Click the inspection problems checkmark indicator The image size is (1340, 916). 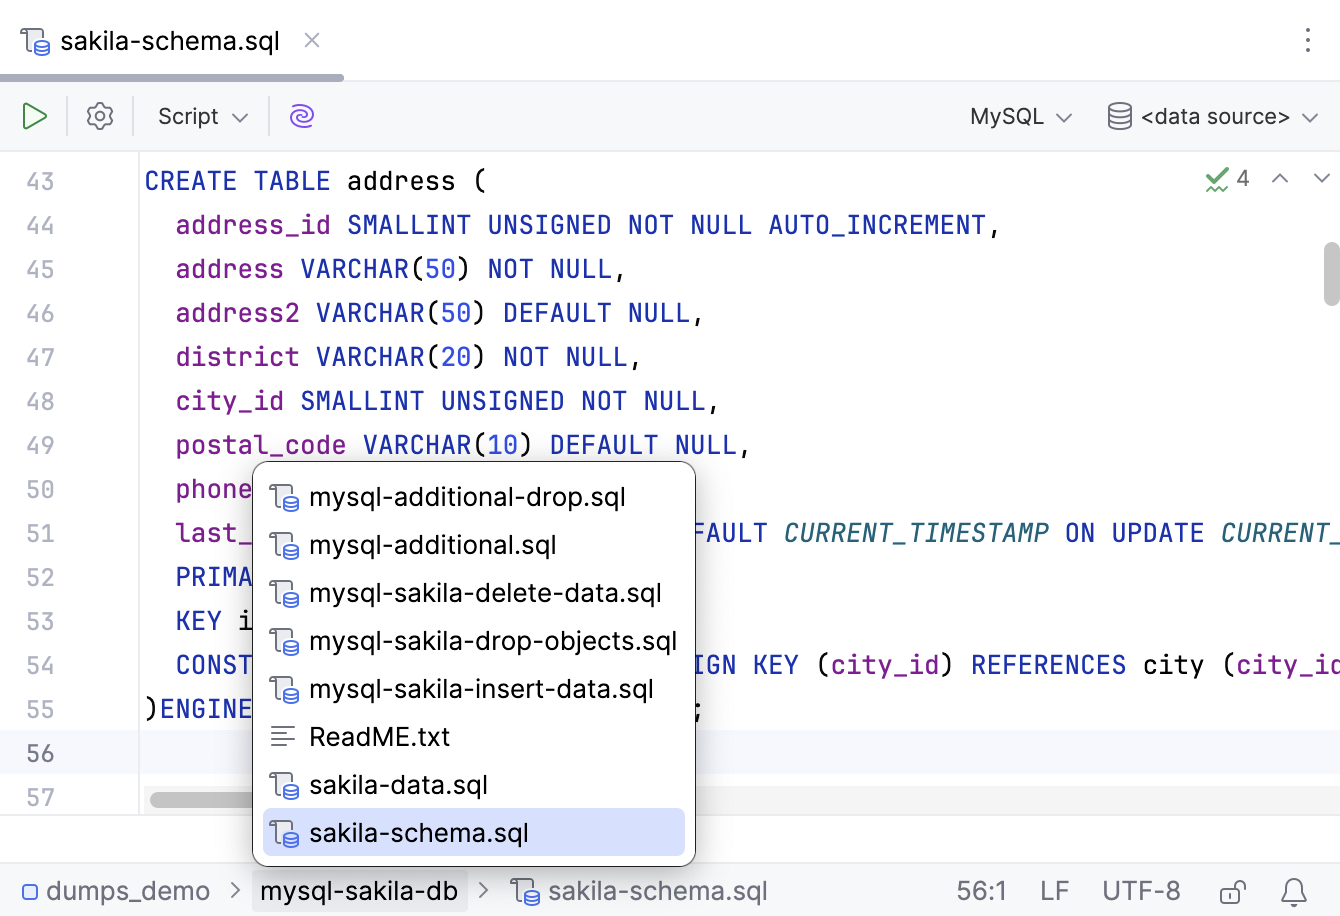coord(1227,179)
